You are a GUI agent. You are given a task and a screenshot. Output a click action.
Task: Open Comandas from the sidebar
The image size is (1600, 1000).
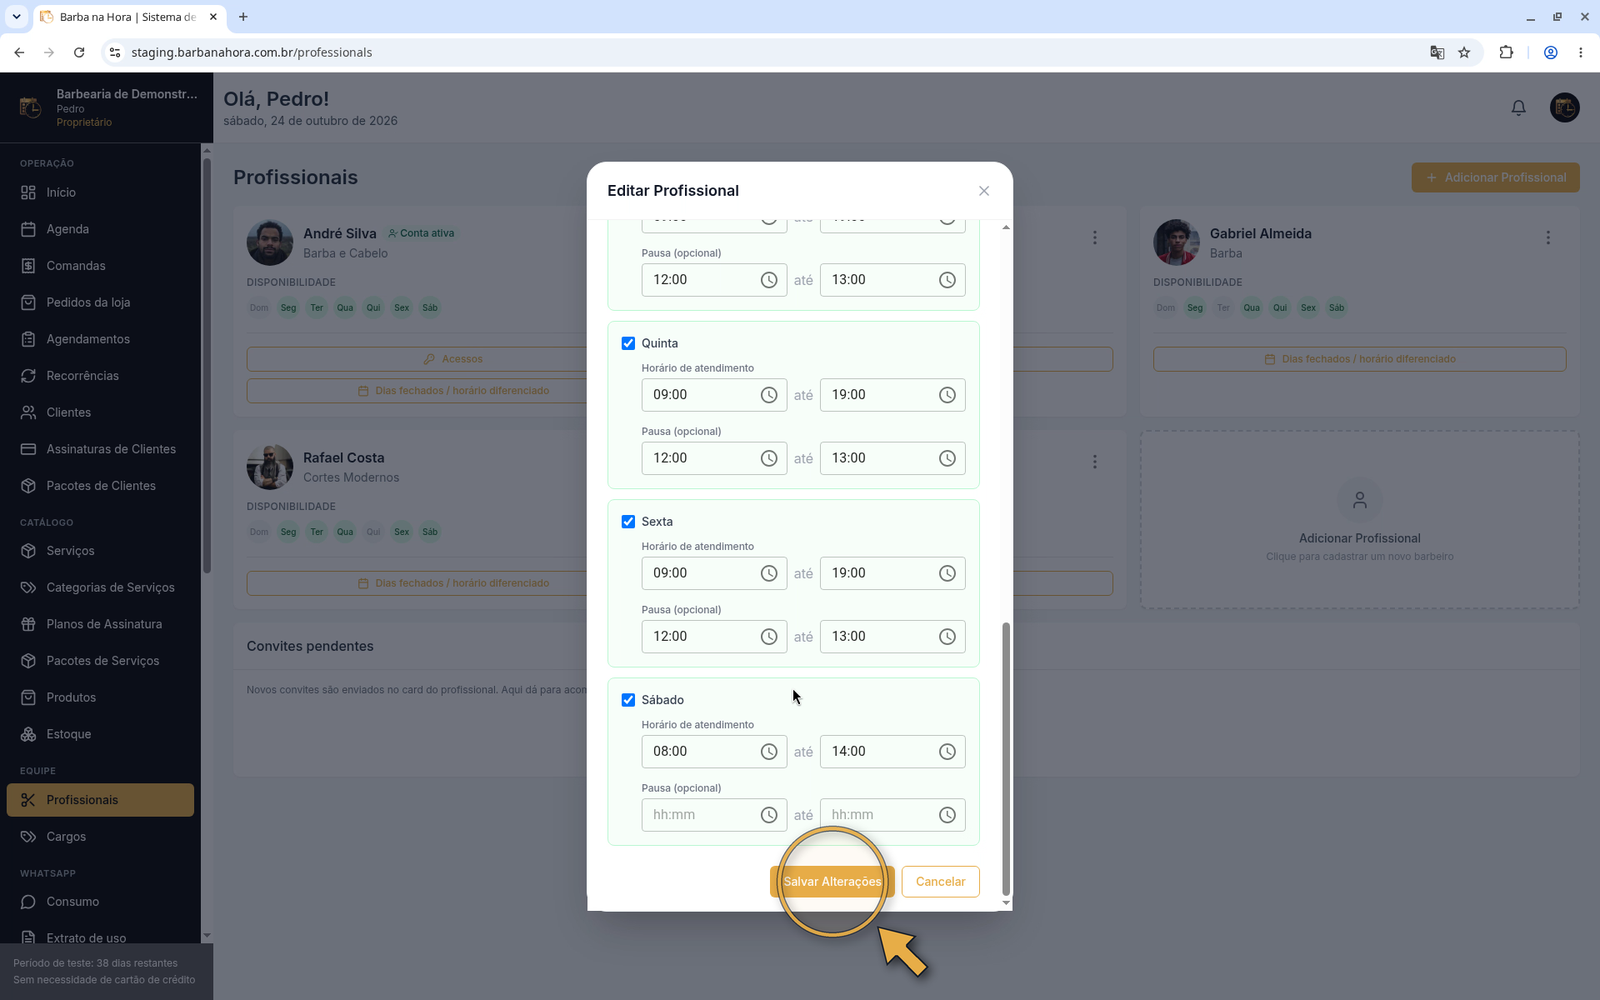(100, 266)
